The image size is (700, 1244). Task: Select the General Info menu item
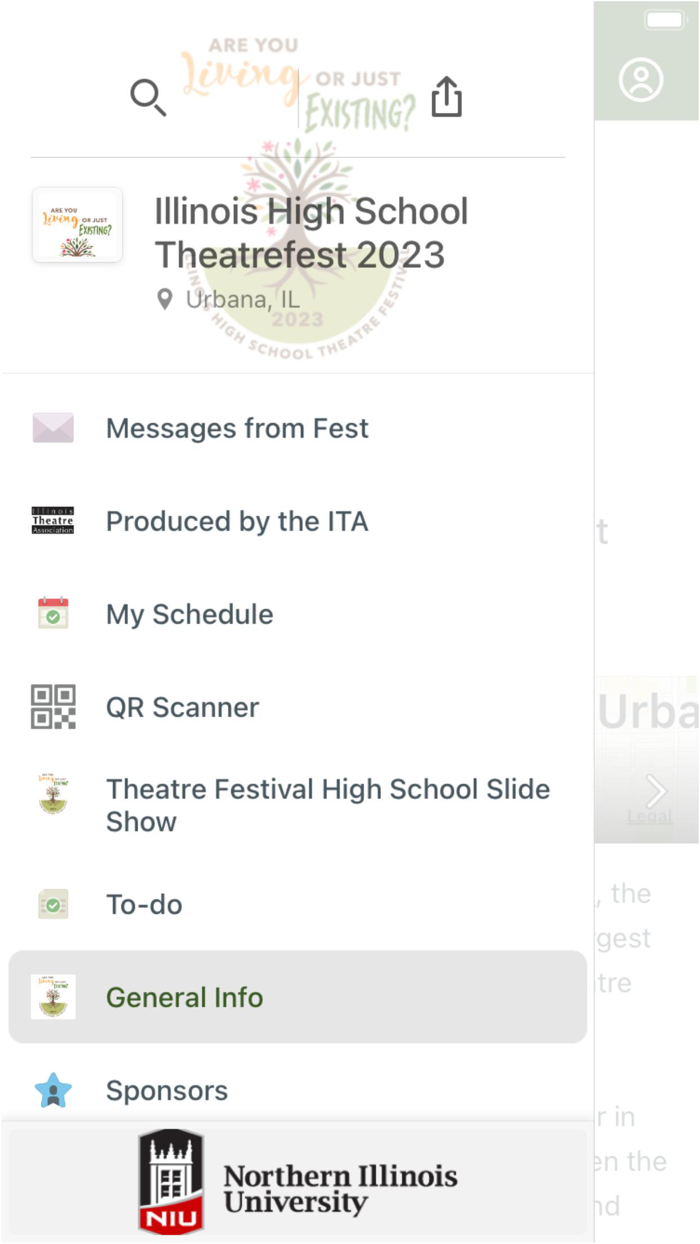click(x=184, y=997)
